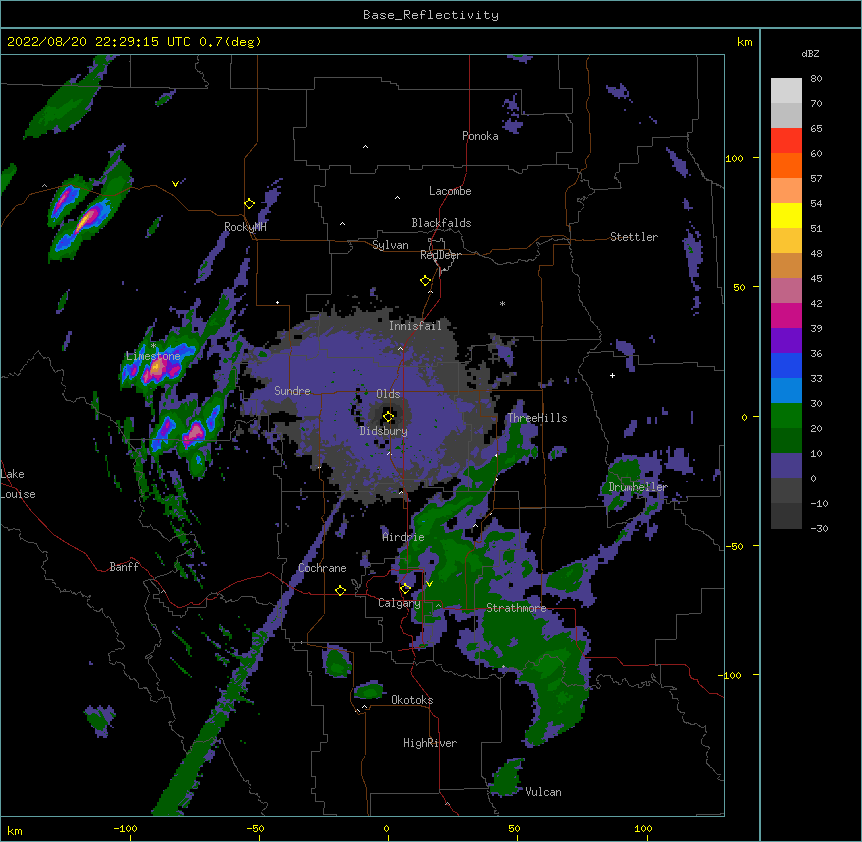Pick the indigo 0-10 dBZ legend swatch

[786, 466]
